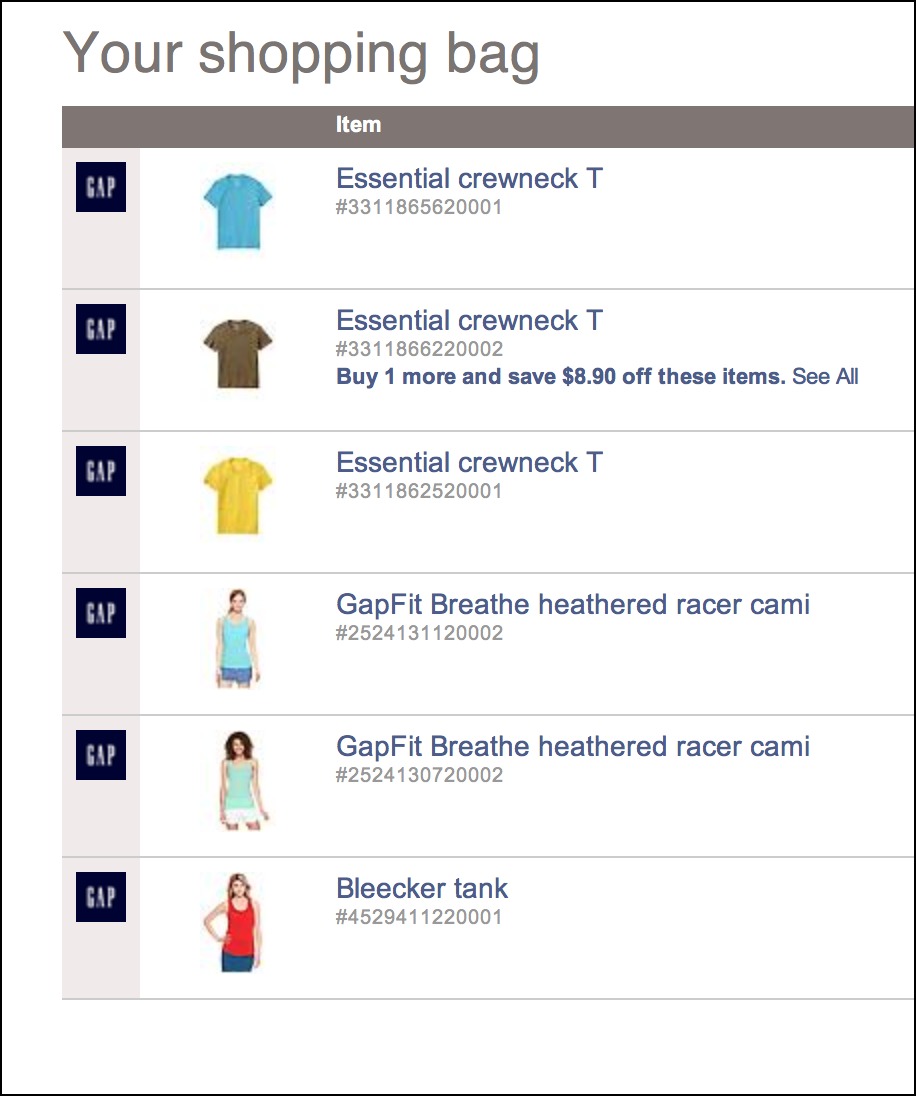916x1096 pixels.
Task: Open the Bleecker tank product link
Action: click(421, 889)
